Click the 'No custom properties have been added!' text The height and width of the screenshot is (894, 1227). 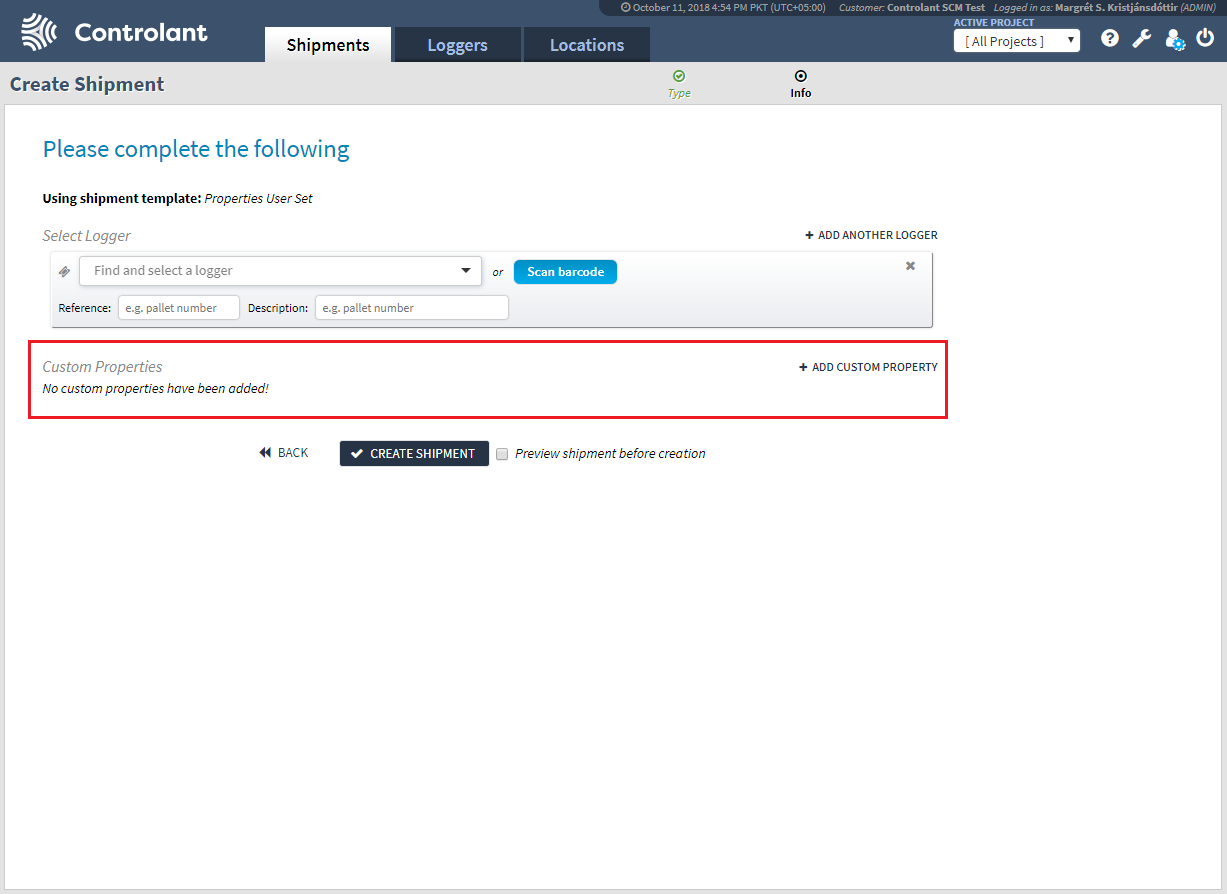[155, 388]
